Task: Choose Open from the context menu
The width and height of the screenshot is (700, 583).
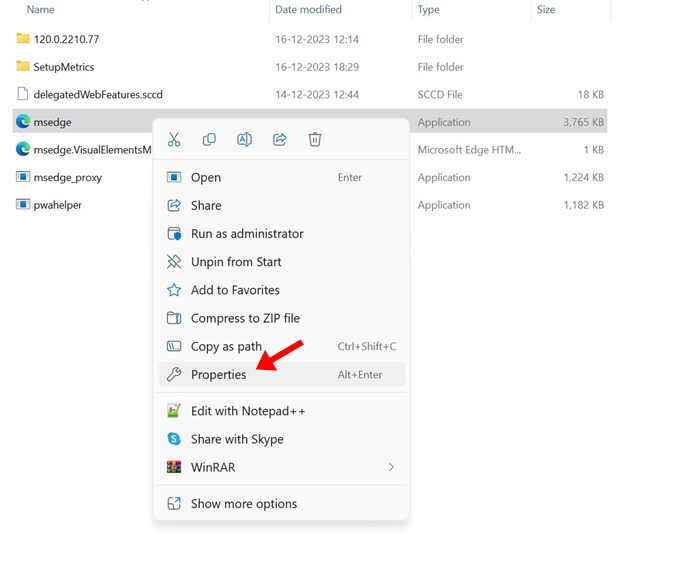Action: (x=281, y=177)
